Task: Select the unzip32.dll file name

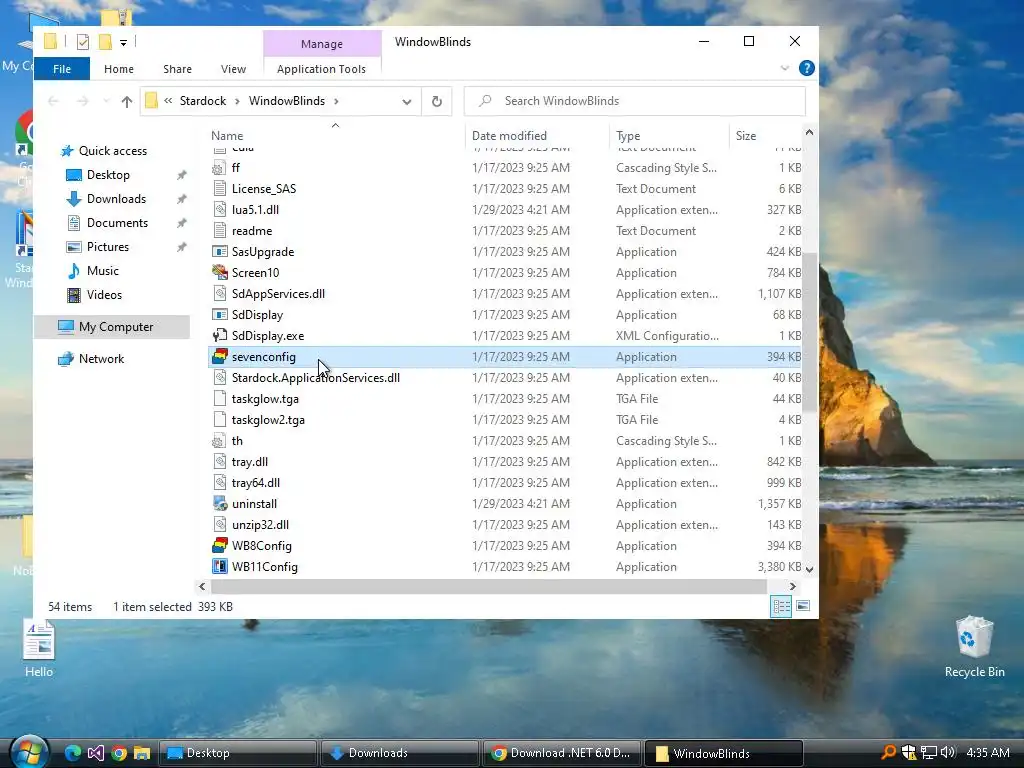Action: pos(260,524)
